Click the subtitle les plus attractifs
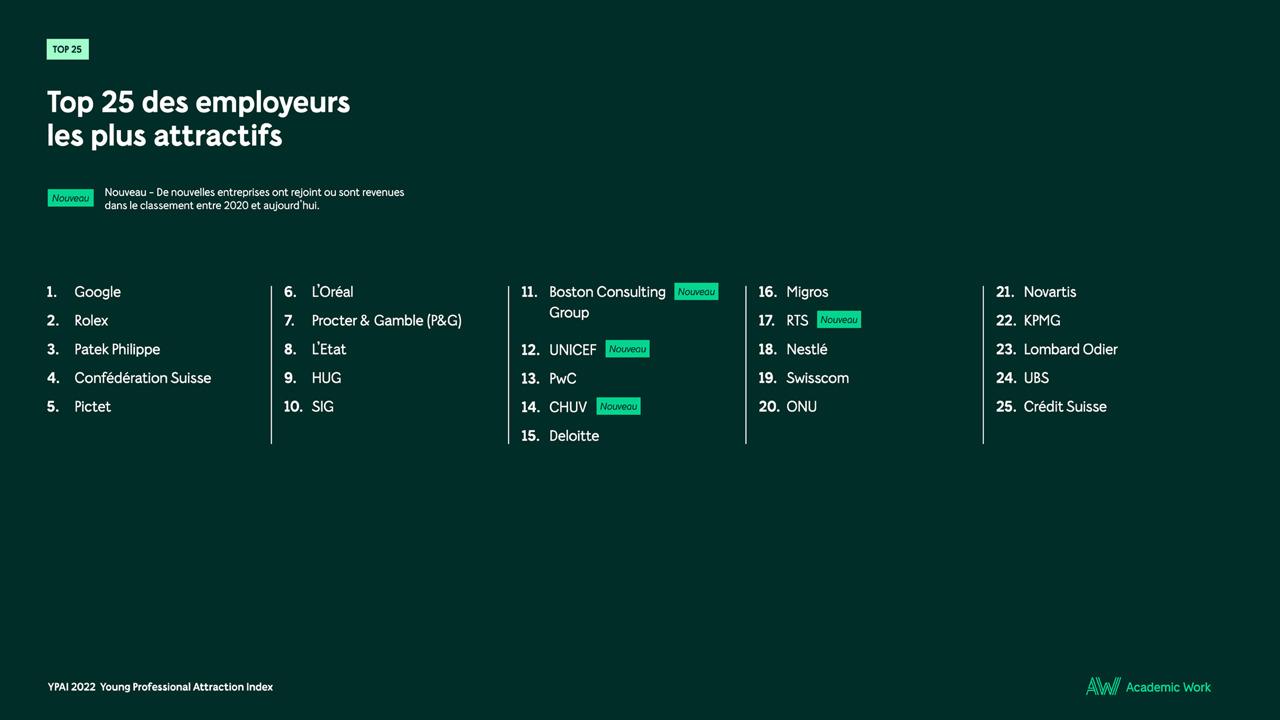 [165, 135]
